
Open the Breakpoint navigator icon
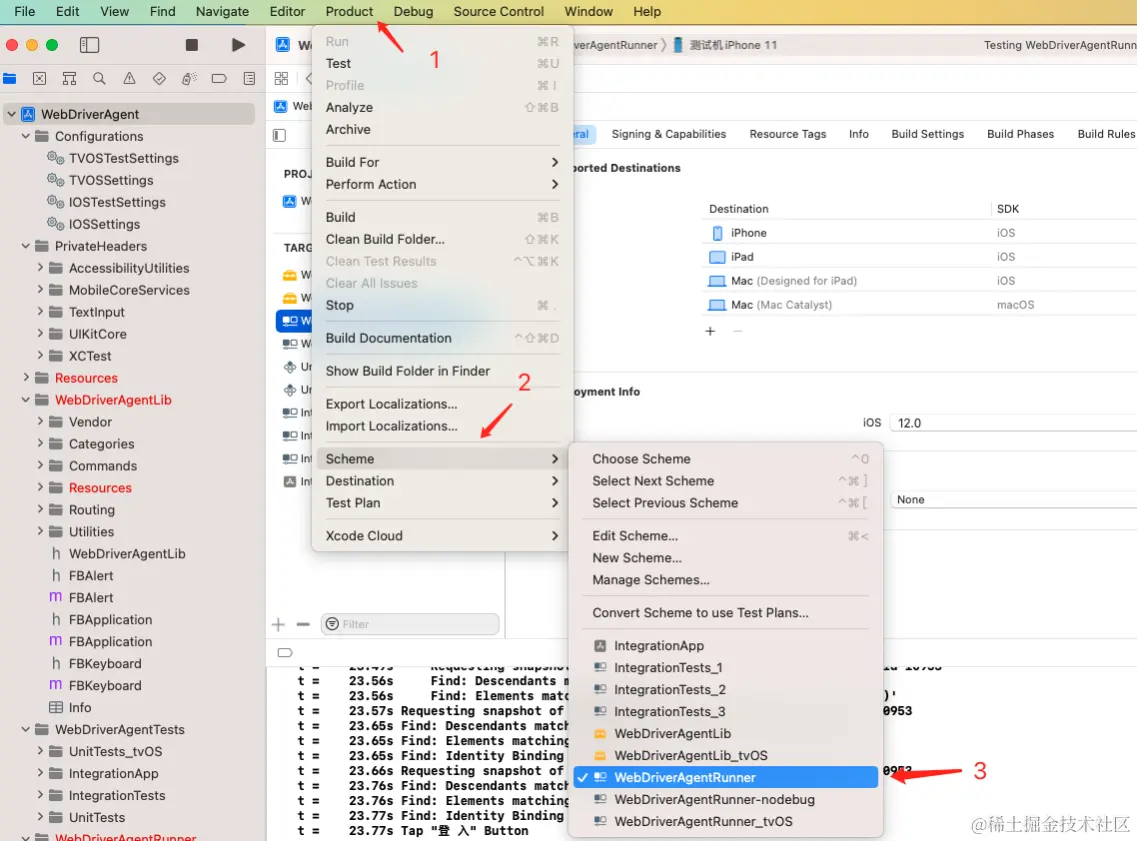coord(219,78)
